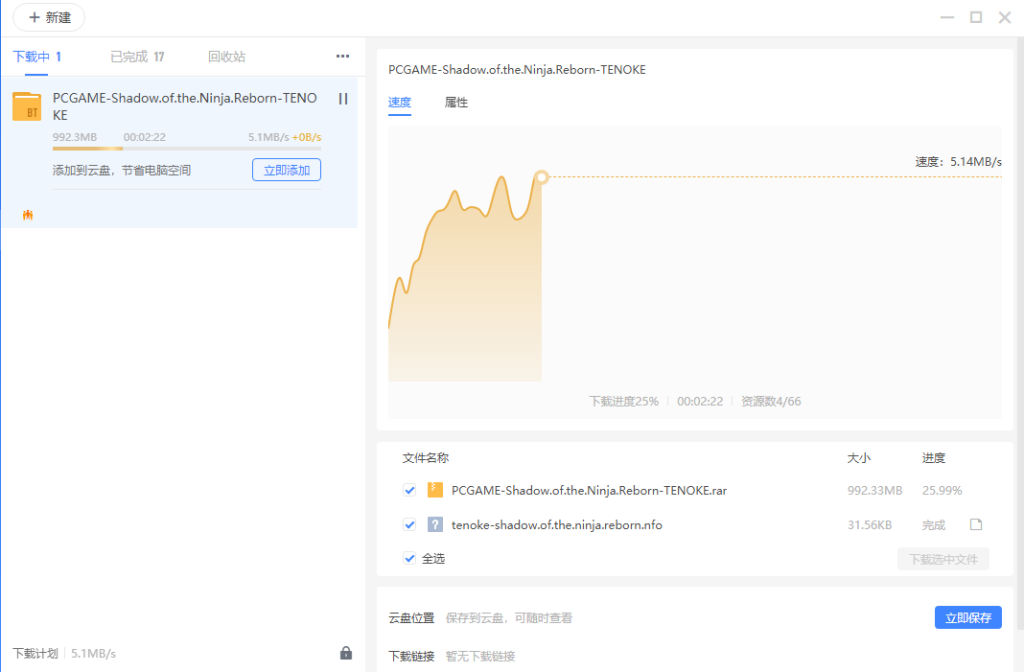Click the tenoke-shadow.of.the.ninja.reborn.nfo file name
Screen dimensions: 1024x672
click(x=556, y=524)
